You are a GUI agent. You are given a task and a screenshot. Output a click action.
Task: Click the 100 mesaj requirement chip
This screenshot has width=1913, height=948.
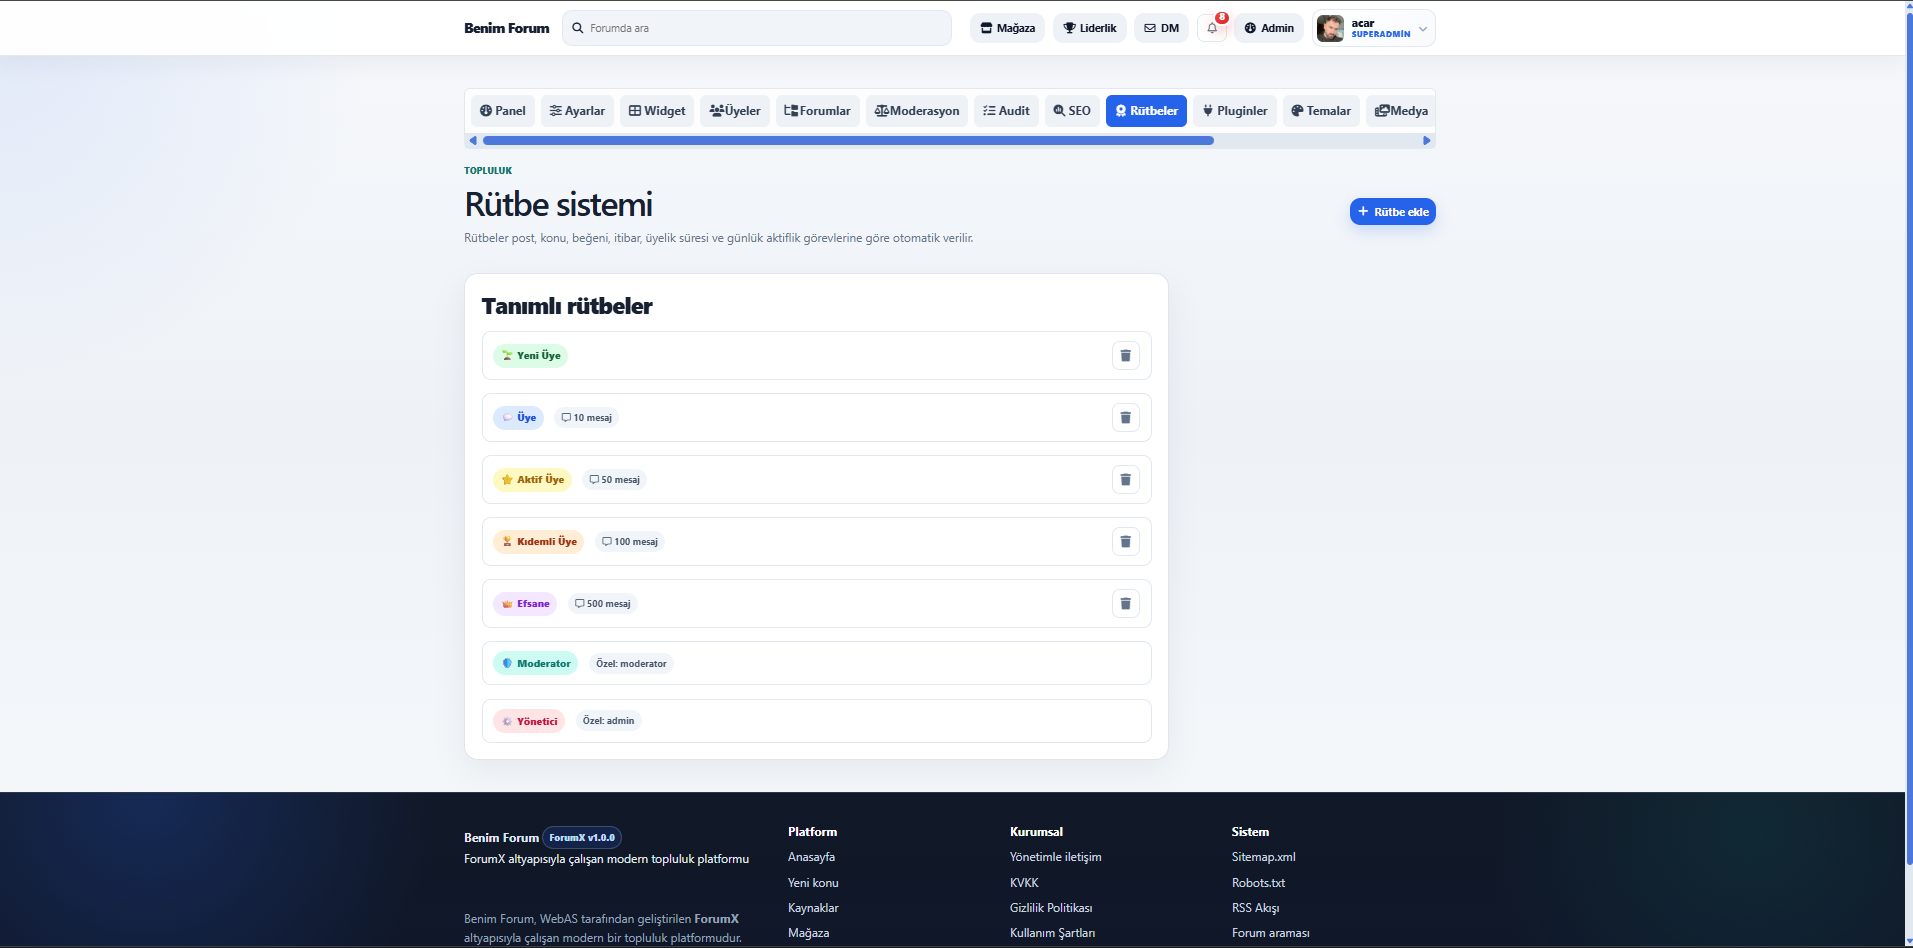point(630,542)
